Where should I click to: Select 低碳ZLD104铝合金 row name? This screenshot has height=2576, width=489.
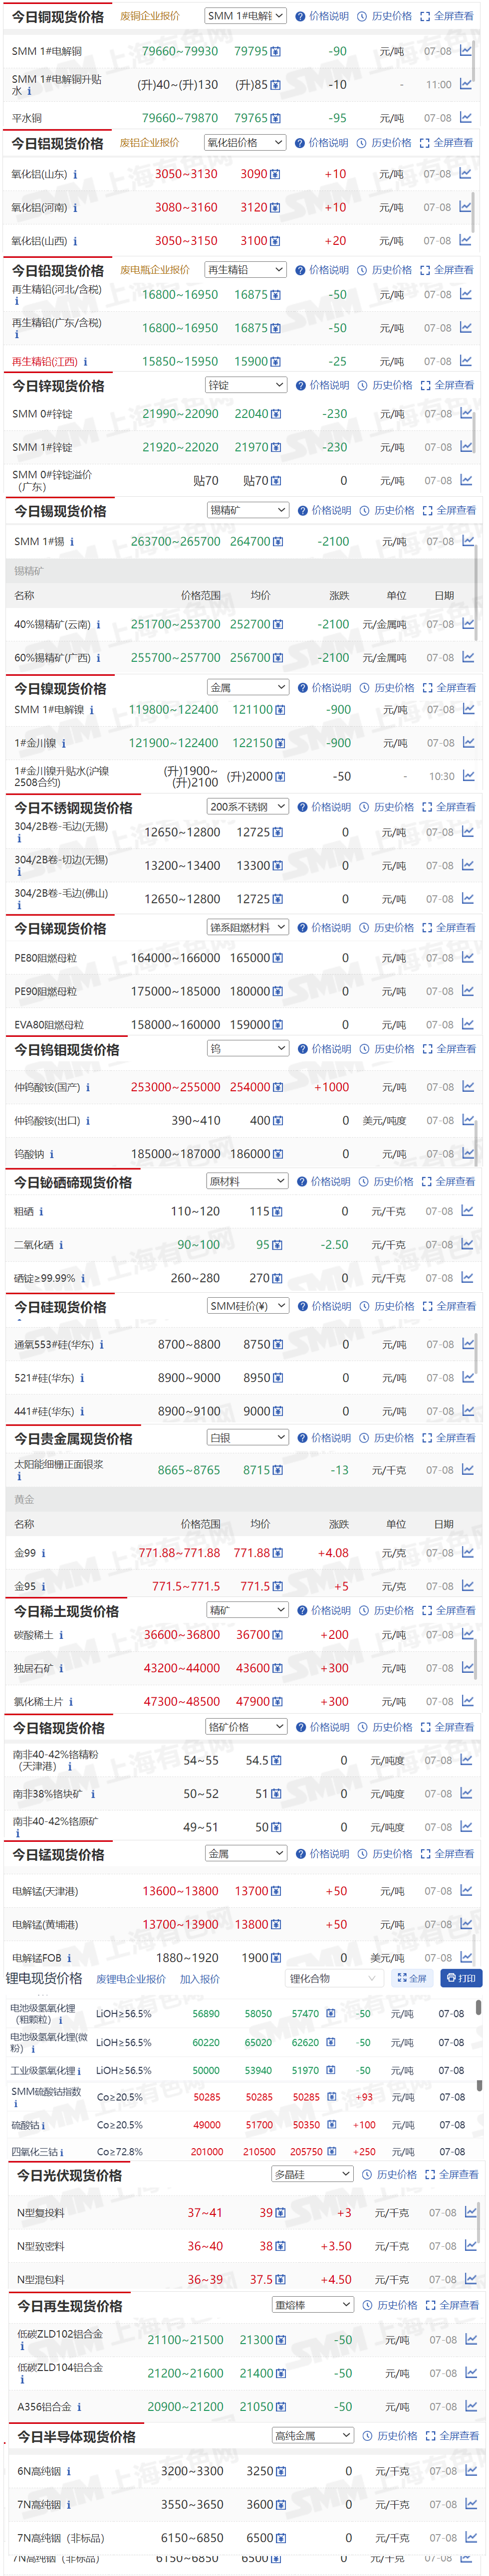tap(60, 2367)
